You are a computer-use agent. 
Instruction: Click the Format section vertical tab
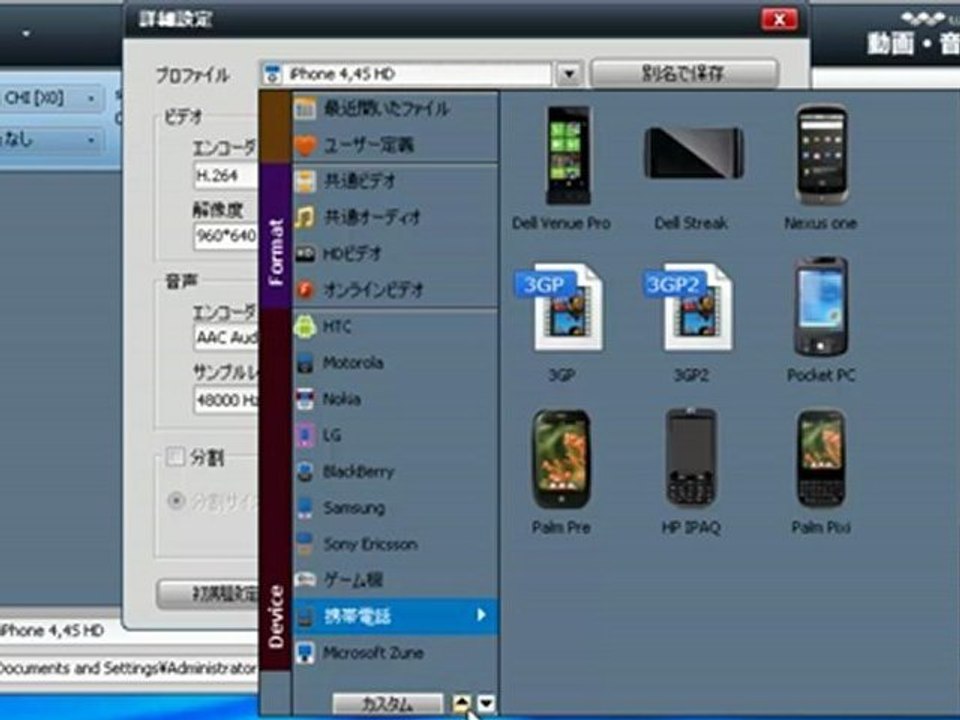point(275,236)
